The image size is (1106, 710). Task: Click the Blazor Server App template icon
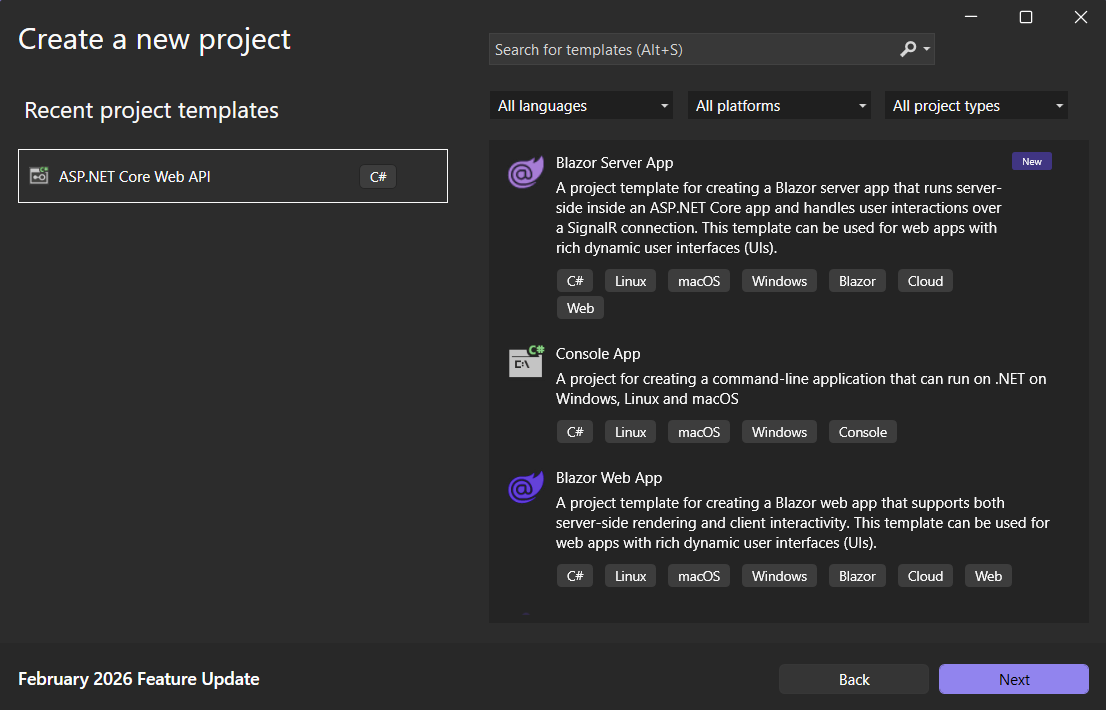coord(526,172)
